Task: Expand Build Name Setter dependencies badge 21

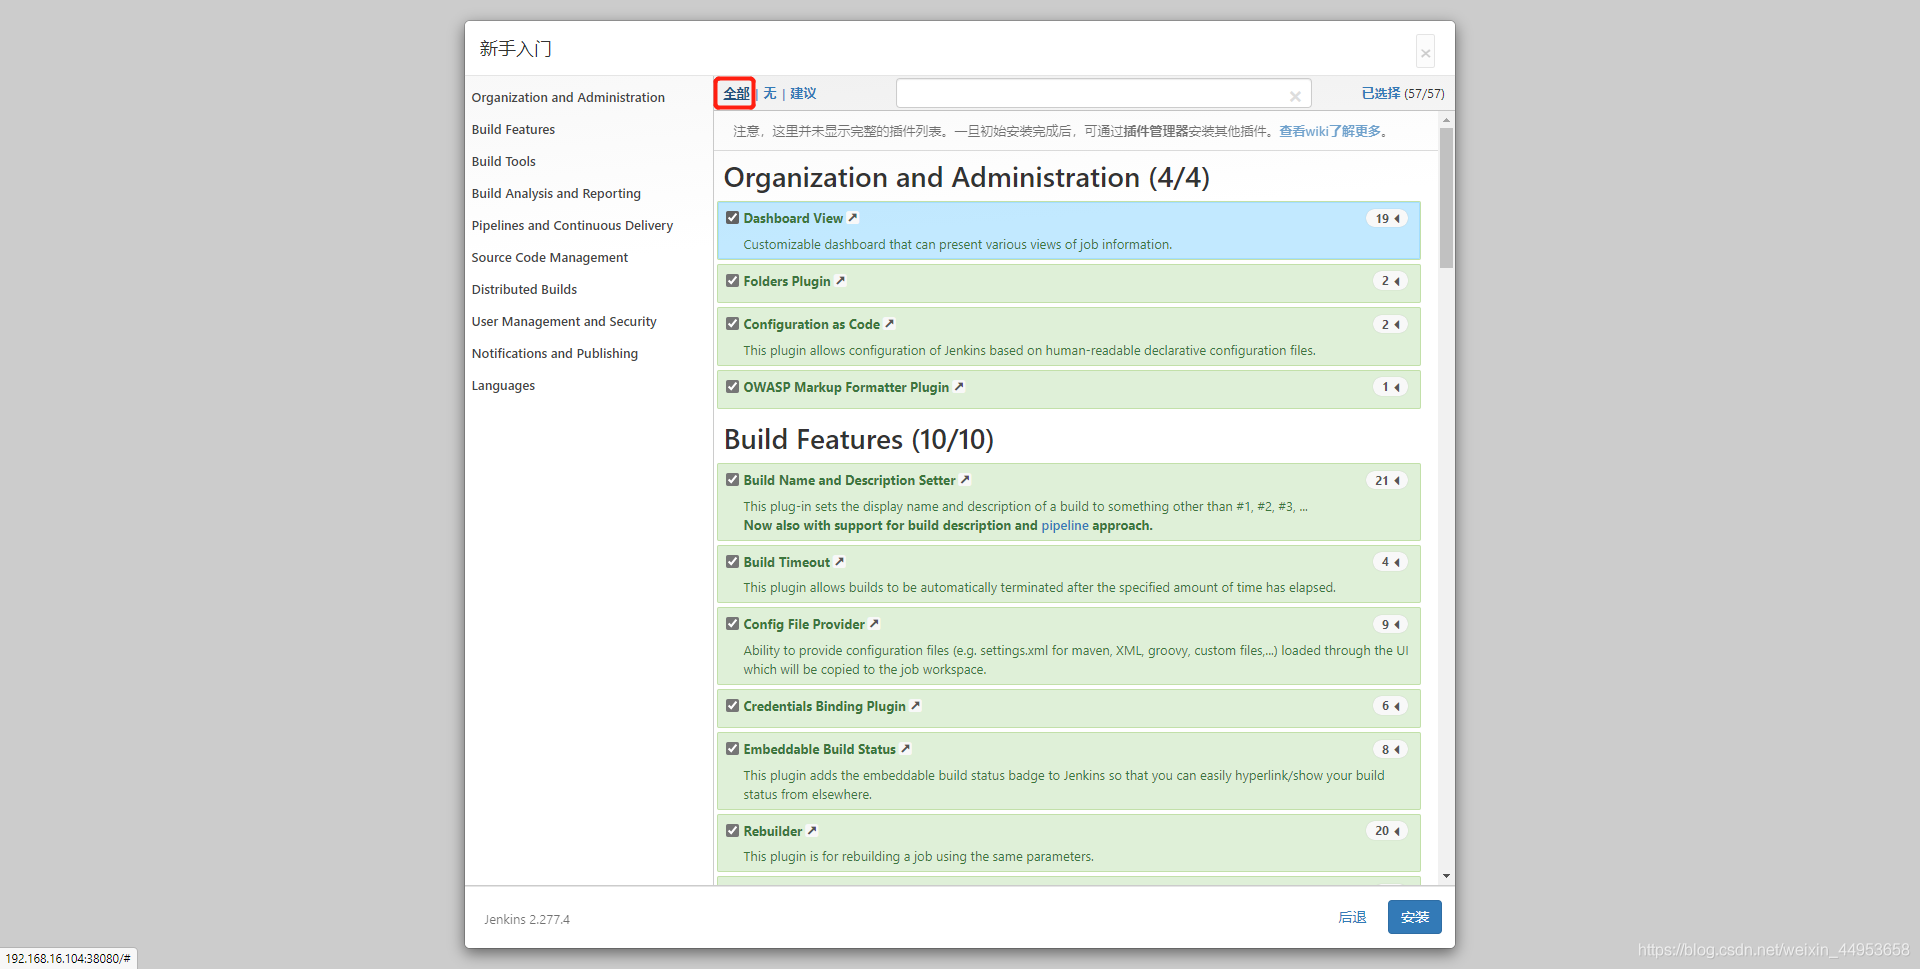Action: point(1387,480)
